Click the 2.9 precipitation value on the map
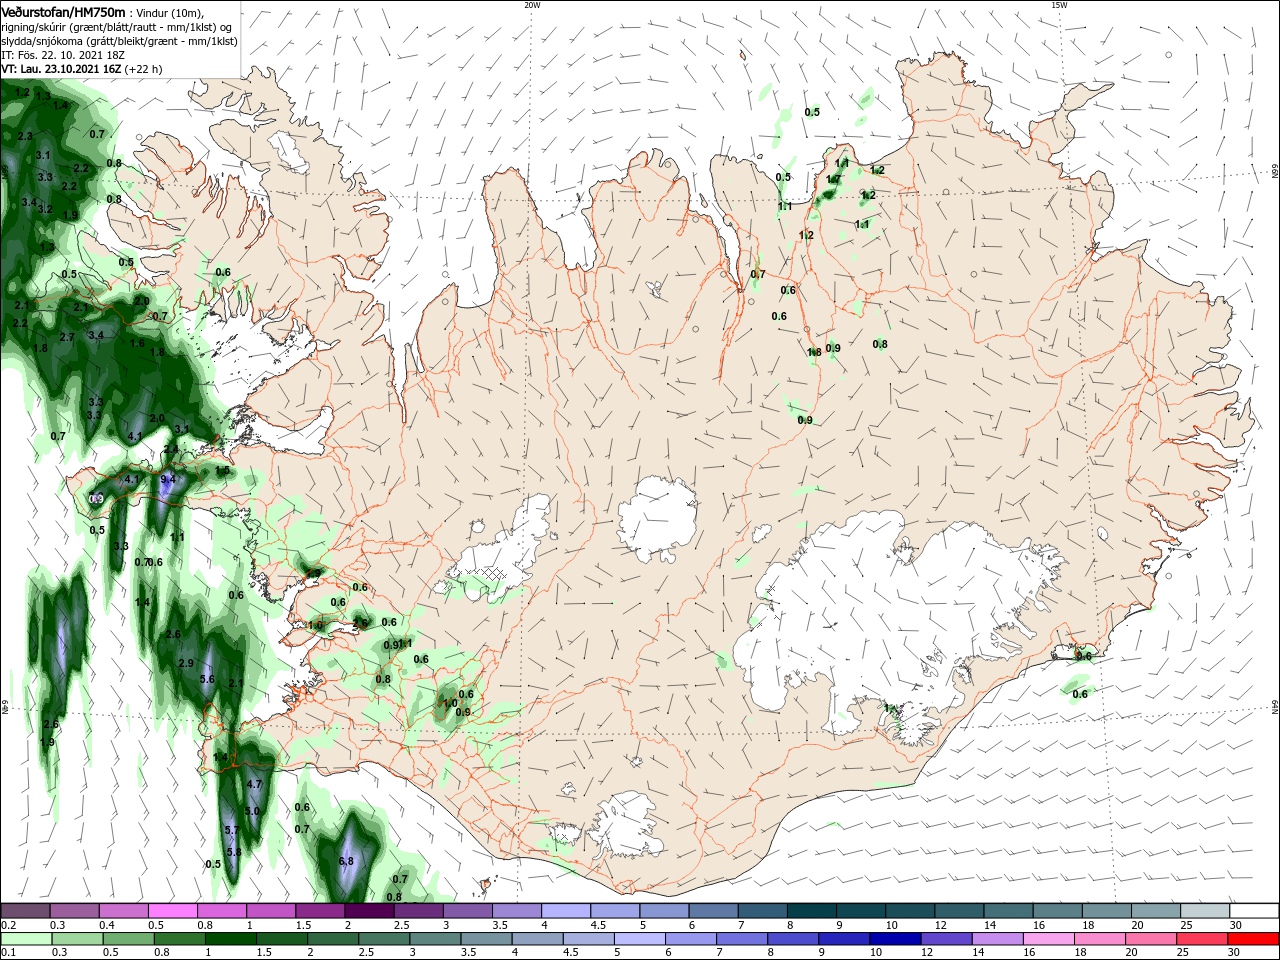Screen dimensions: 1280x960 click(185, 663)
